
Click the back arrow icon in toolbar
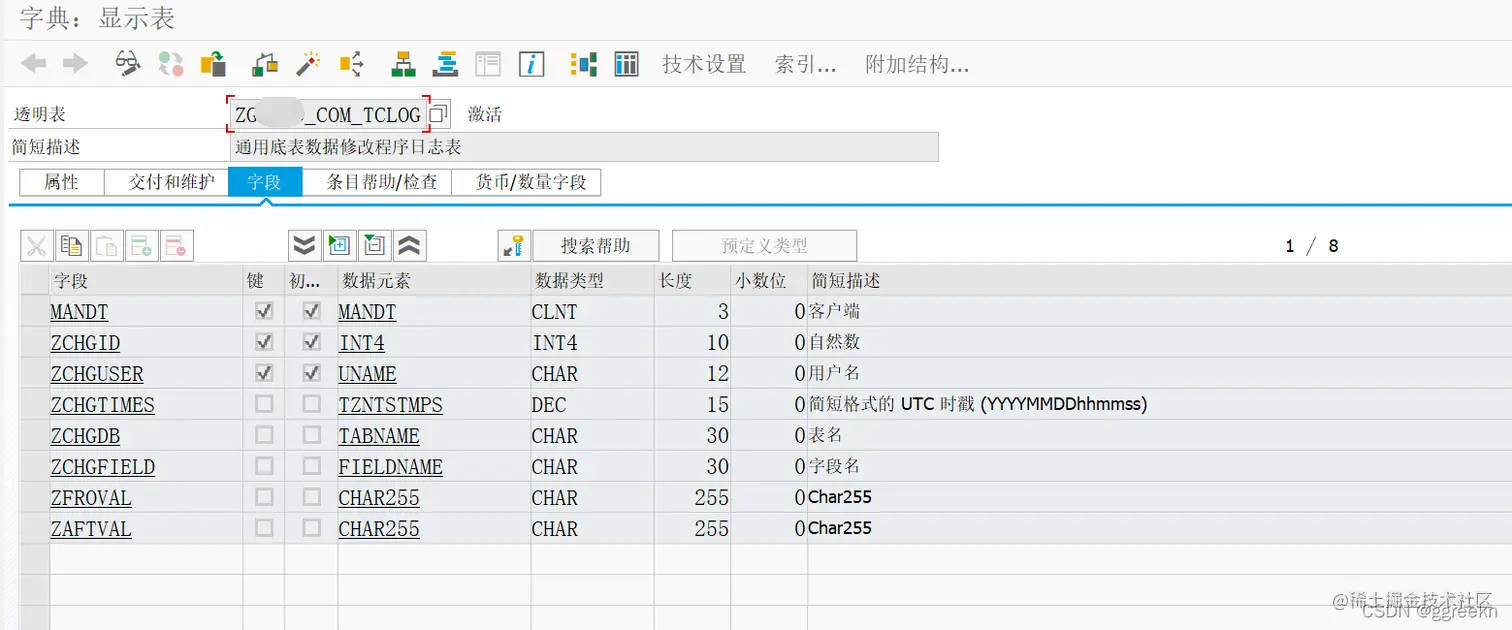point(34,64)
